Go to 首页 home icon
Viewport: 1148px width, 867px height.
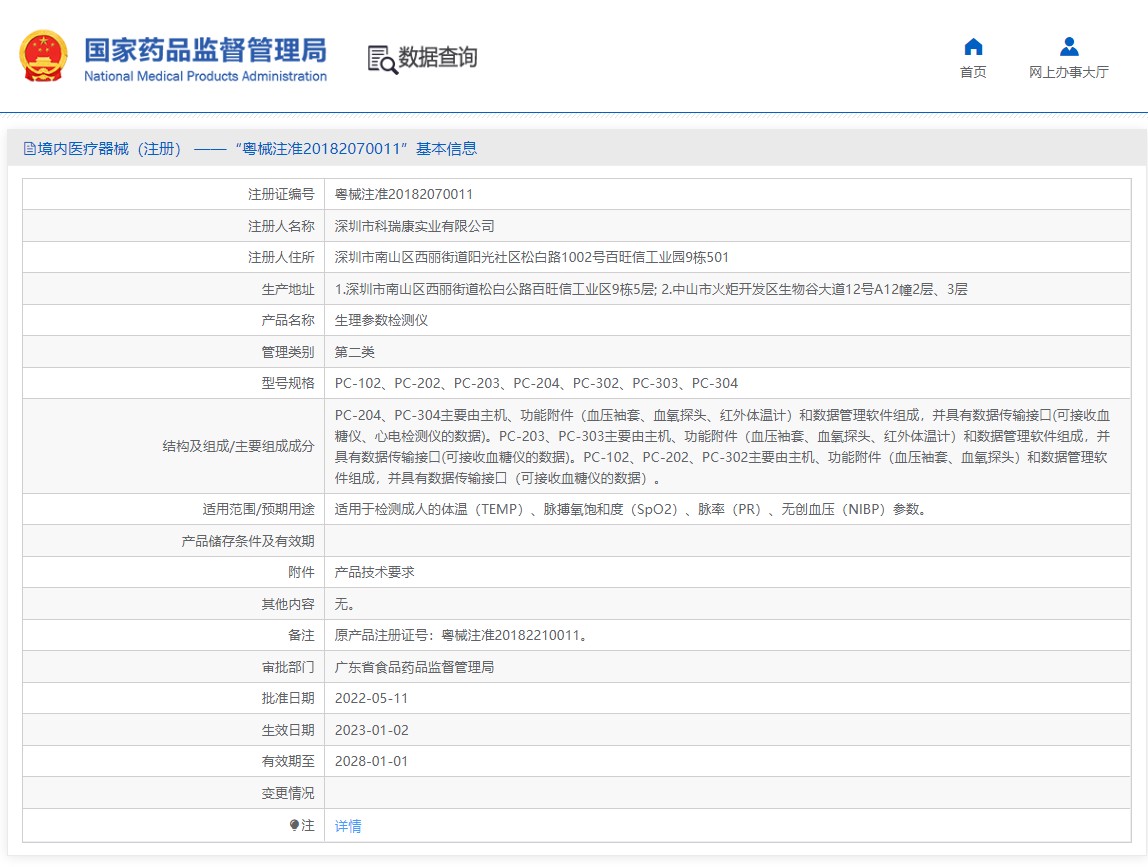pyautogui.click(x=973, y=47)
